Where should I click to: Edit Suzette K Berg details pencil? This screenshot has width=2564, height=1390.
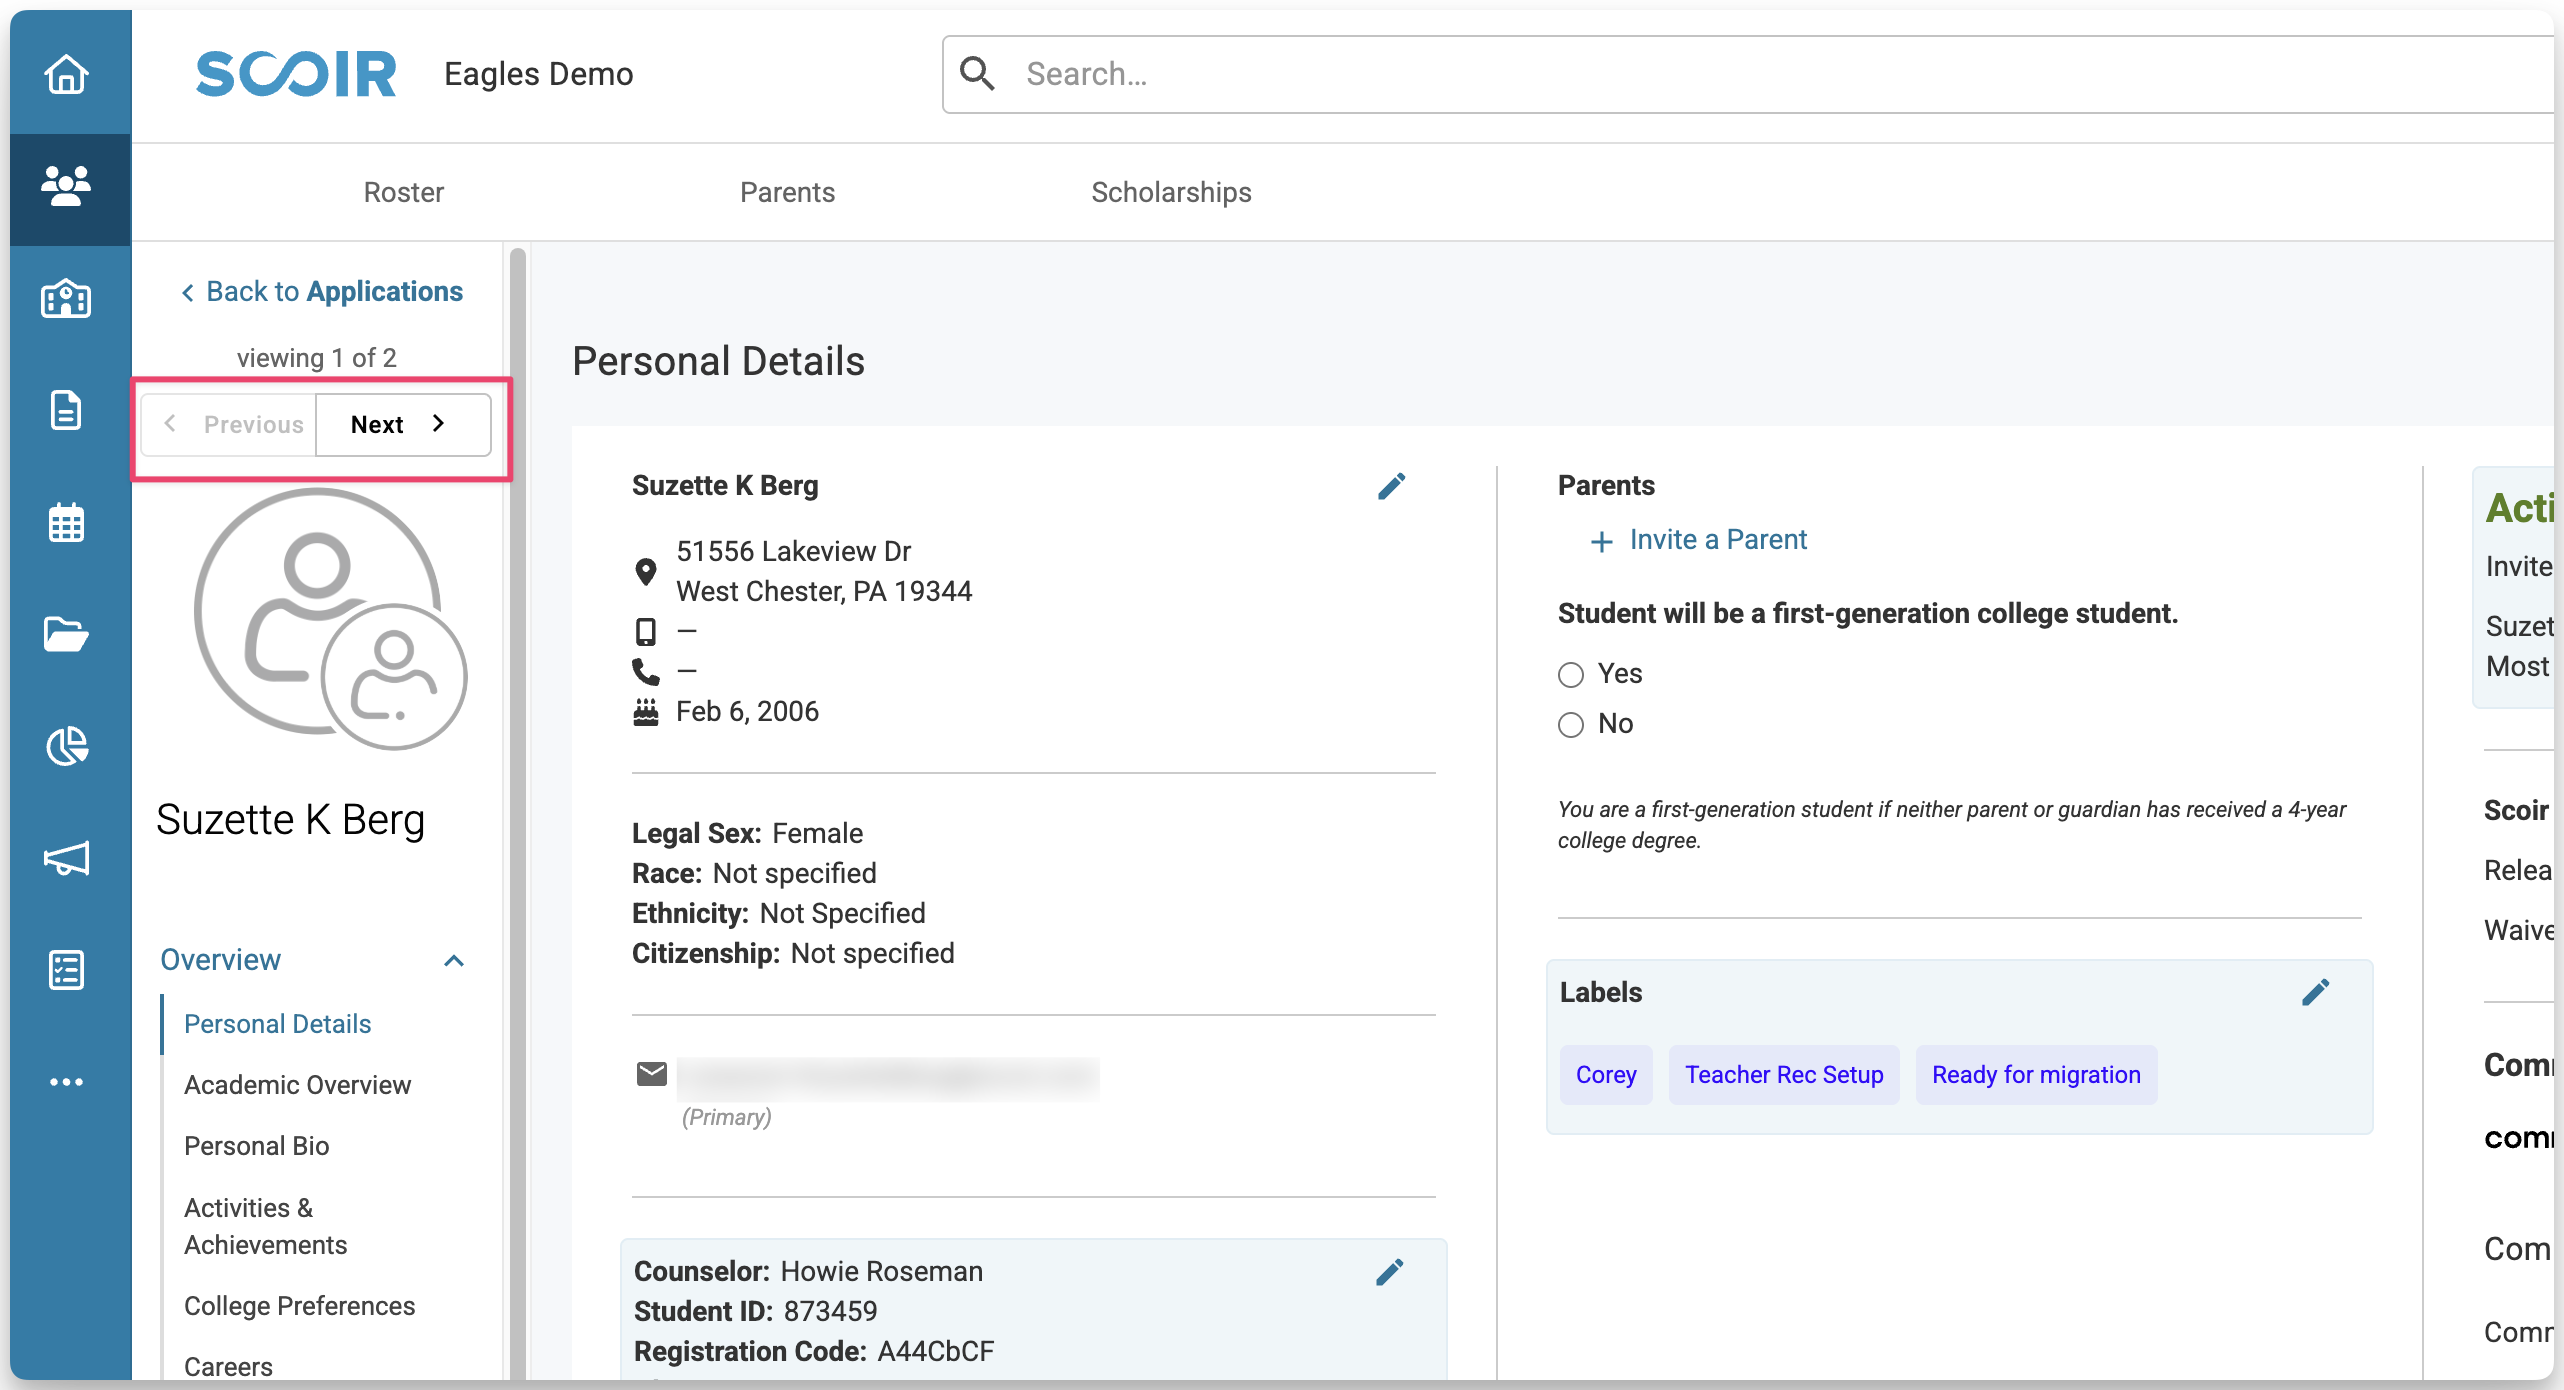pos(1391,487)
